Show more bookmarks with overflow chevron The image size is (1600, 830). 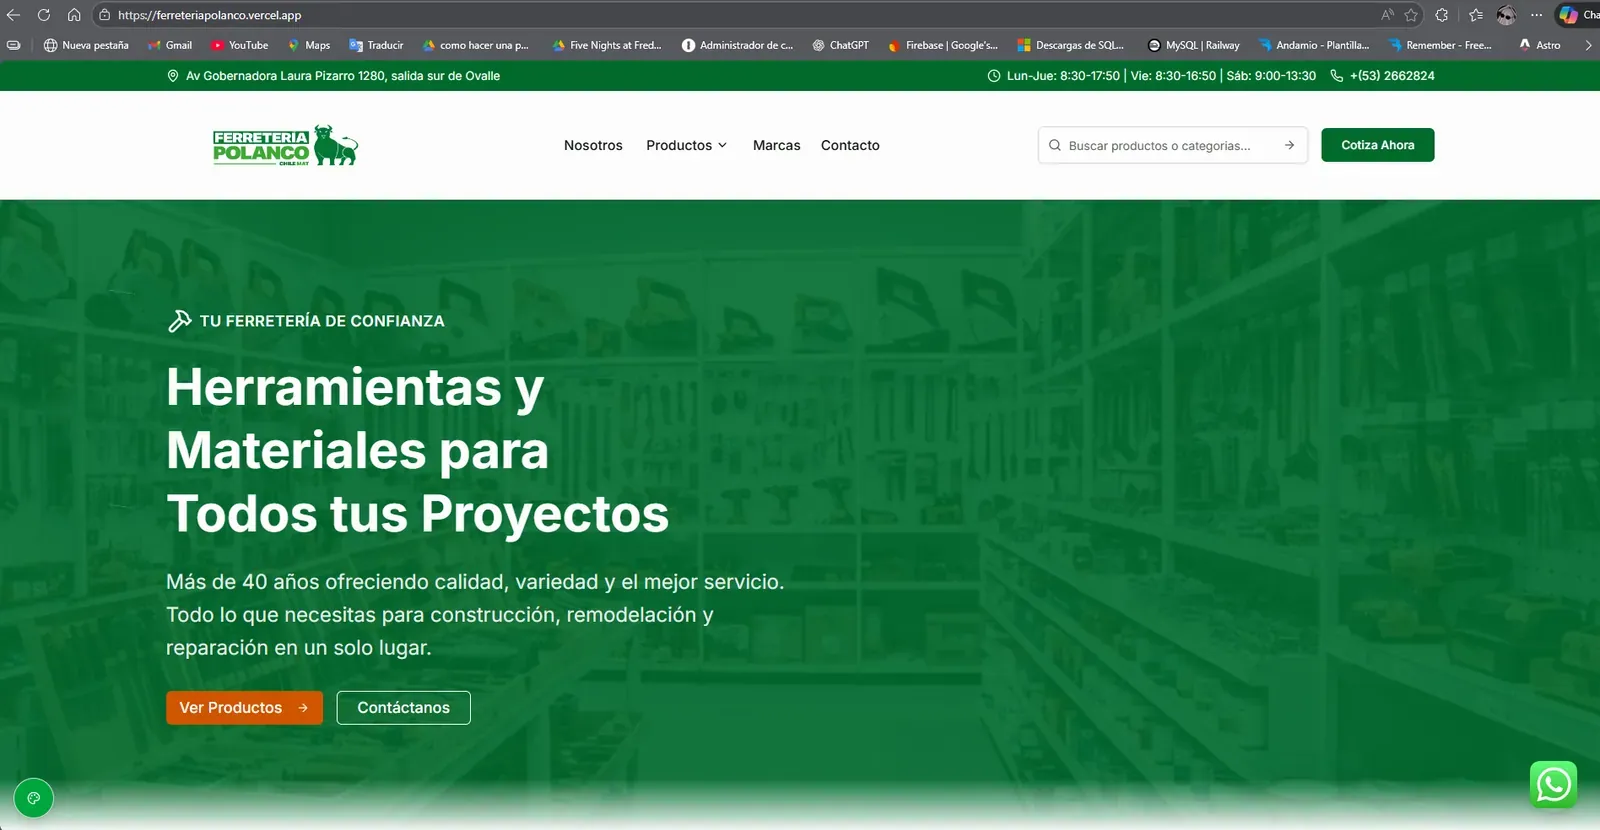(1588, 45)
